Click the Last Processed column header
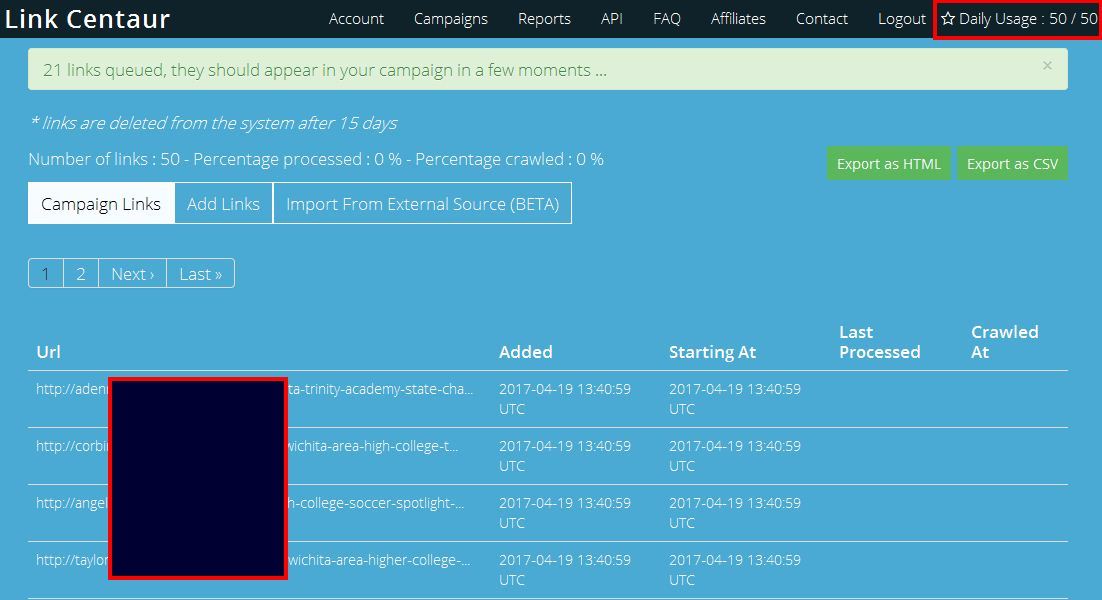Image resolution: width=1102 pixels, height=600 pixels. 880,342
